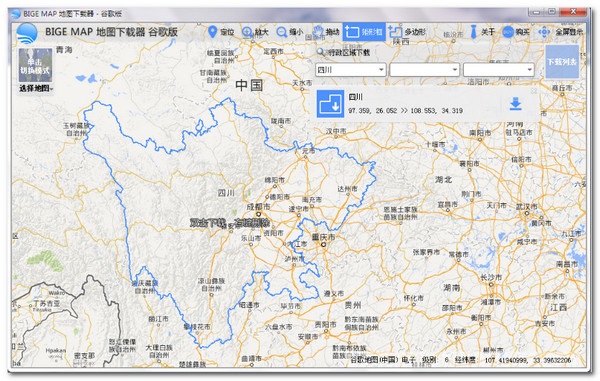The width and height of the screenshot is (600, 381).
Task: Click the 放大 zoom-in magnifier
Action: (255, 32)
